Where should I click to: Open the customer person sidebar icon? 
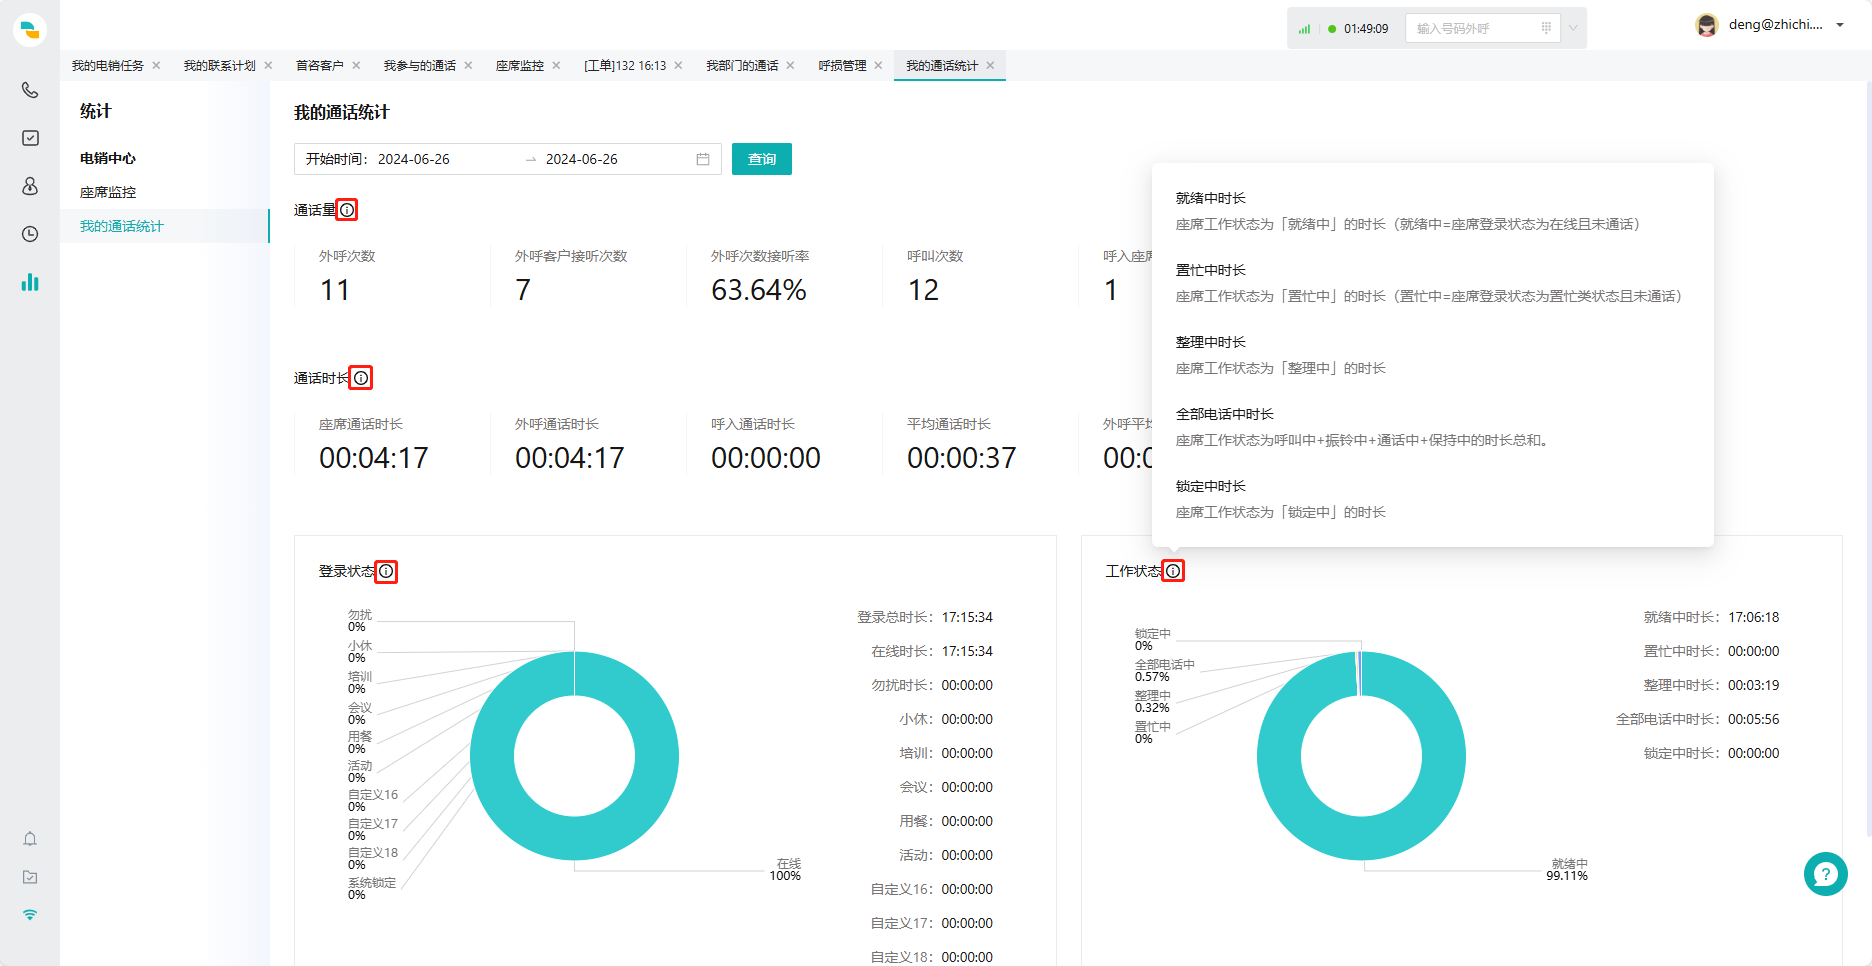pos(30,186)
